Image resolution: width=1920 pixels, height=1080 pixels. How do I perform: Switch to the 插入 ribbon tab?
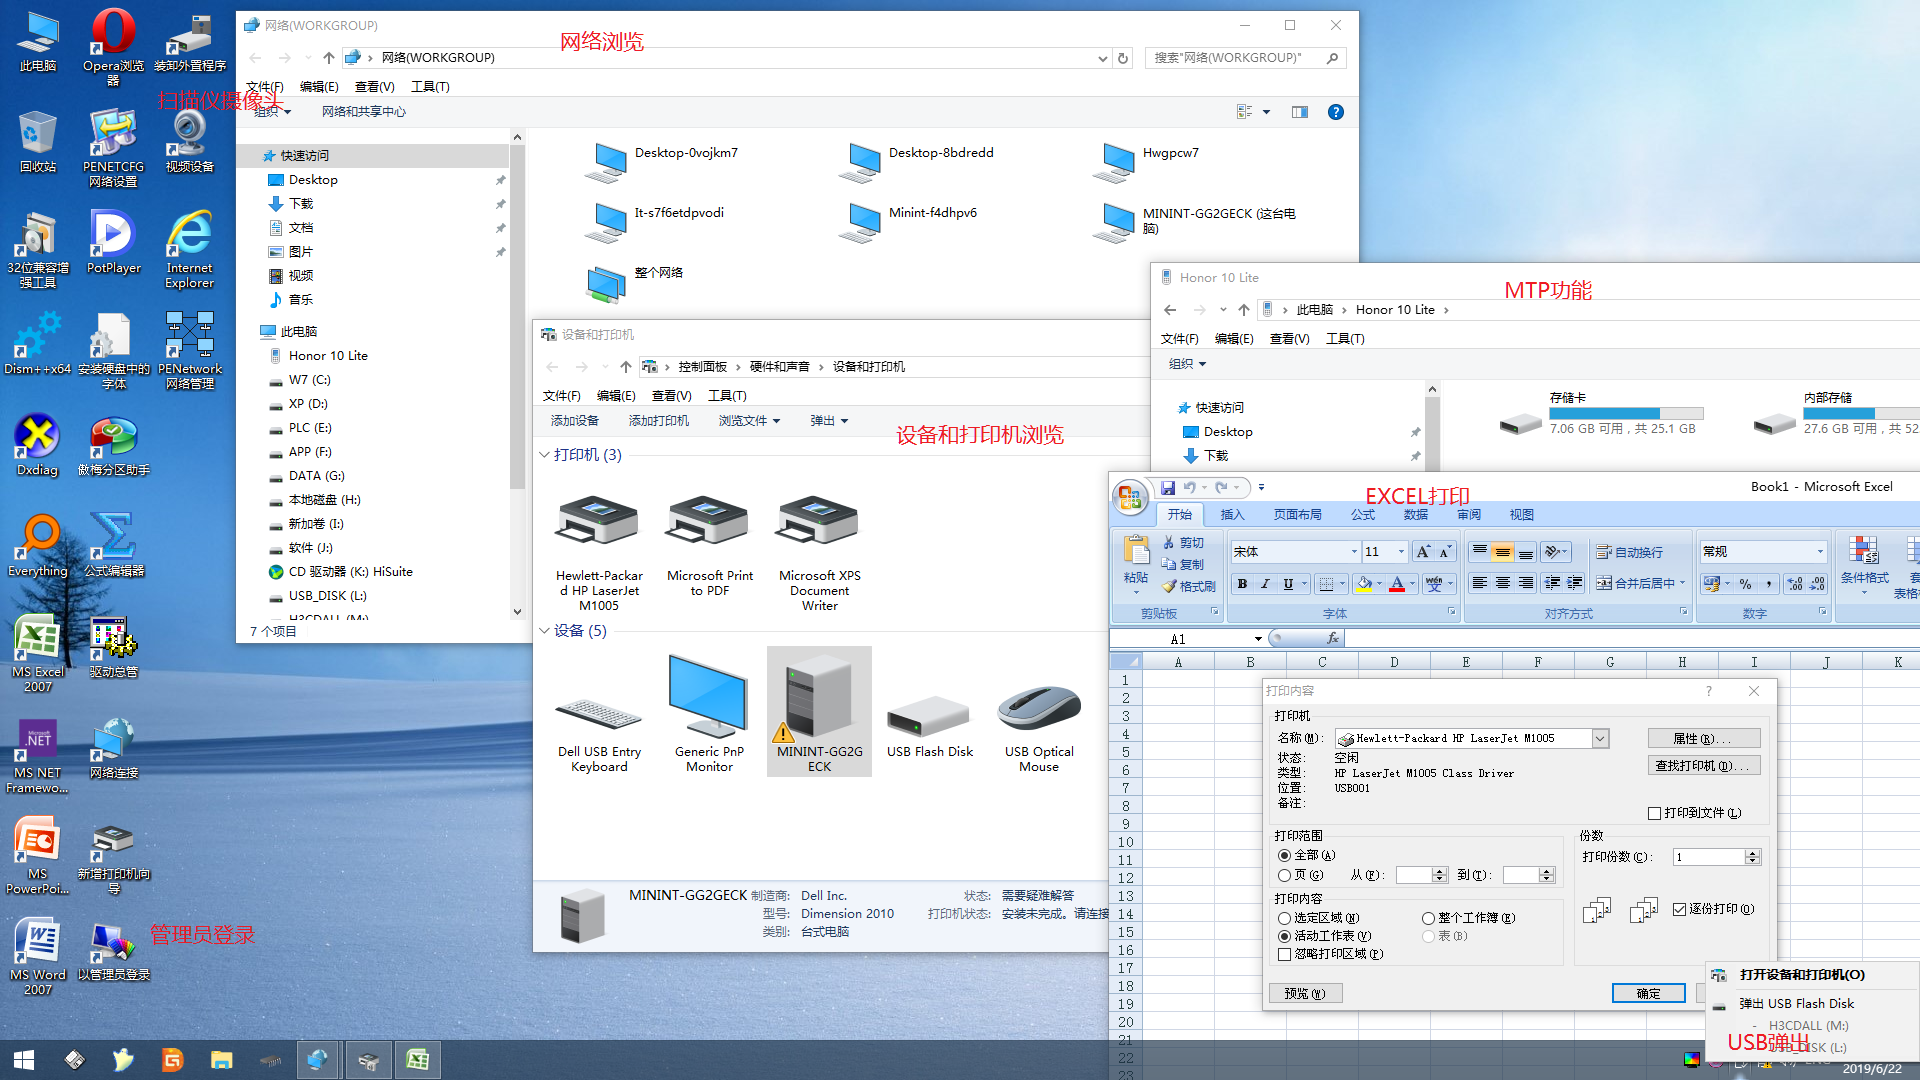pyautogui.click(x=1232, y=515)
